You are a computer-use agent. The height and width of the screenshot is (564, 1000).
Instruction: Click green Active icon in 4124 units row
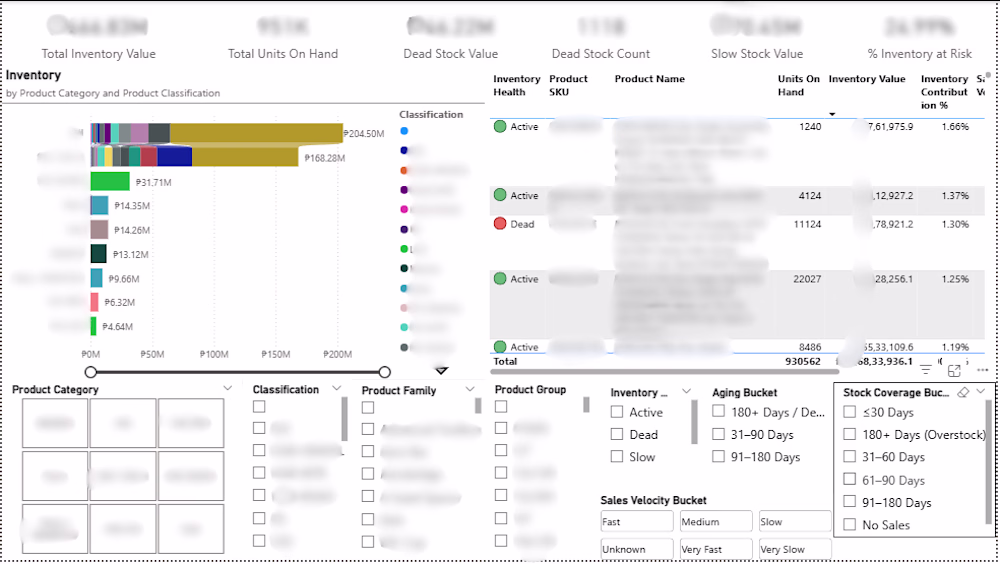click(500, 195)
